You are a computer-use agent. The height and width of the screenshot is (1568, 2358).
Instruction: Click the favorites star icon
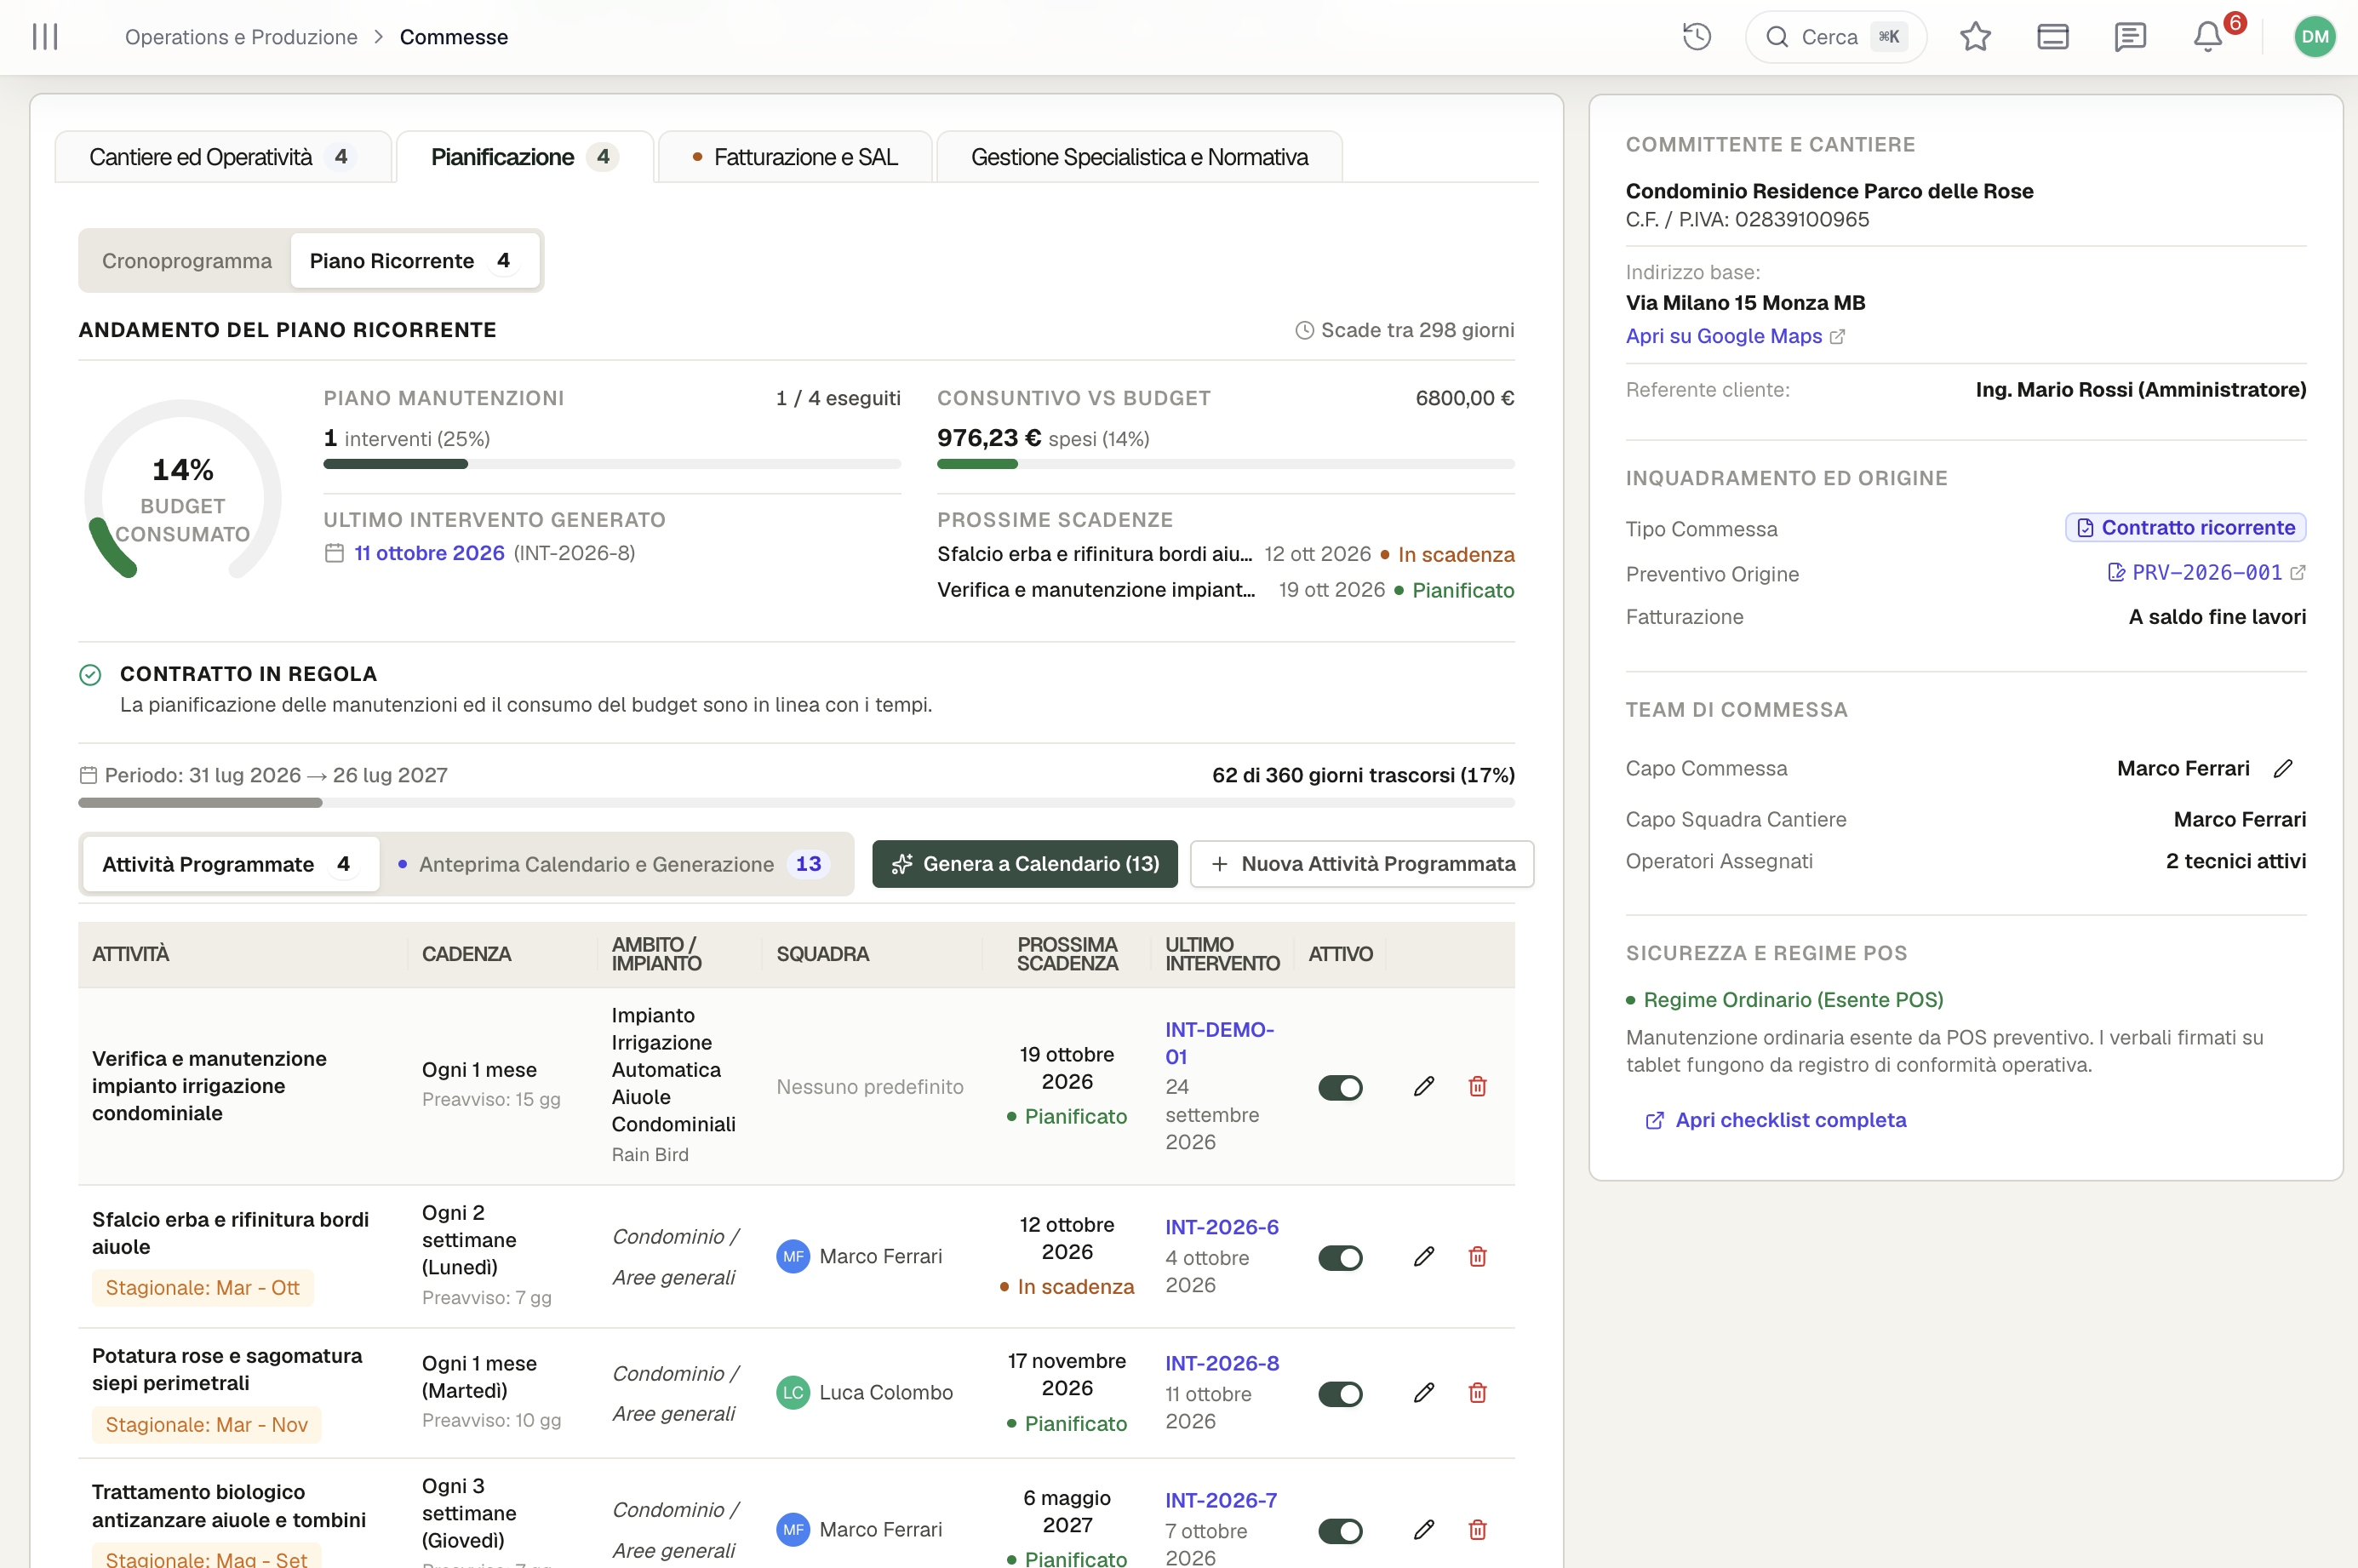1975,37
